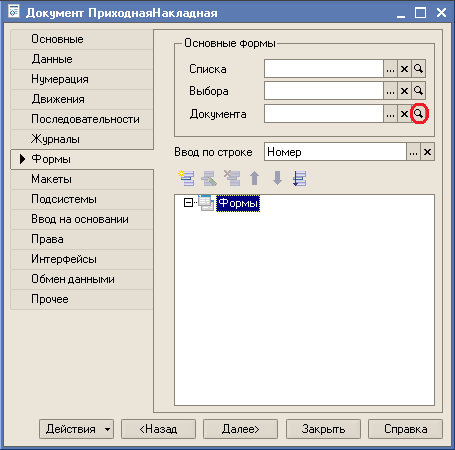Image resolution: width=455 pixels, height=450 pixels.
Task: Switch to the Интерфейсы tab
Action: 82,259
